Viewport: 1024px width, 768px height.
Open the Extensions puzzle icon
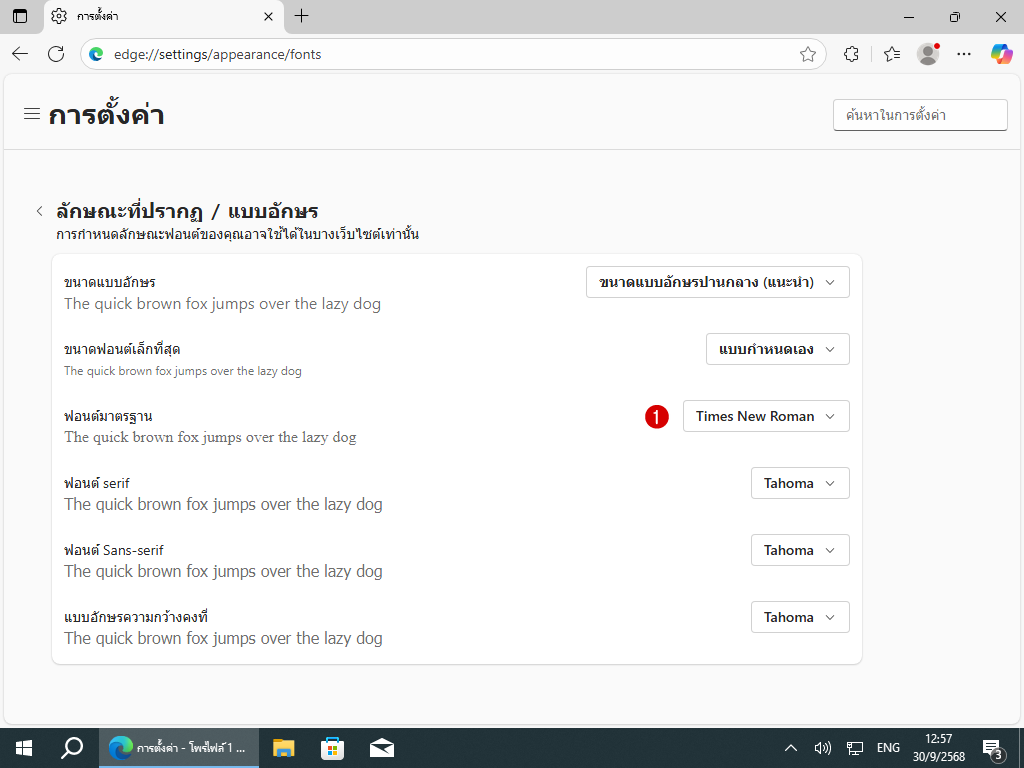tap(852, 54)
